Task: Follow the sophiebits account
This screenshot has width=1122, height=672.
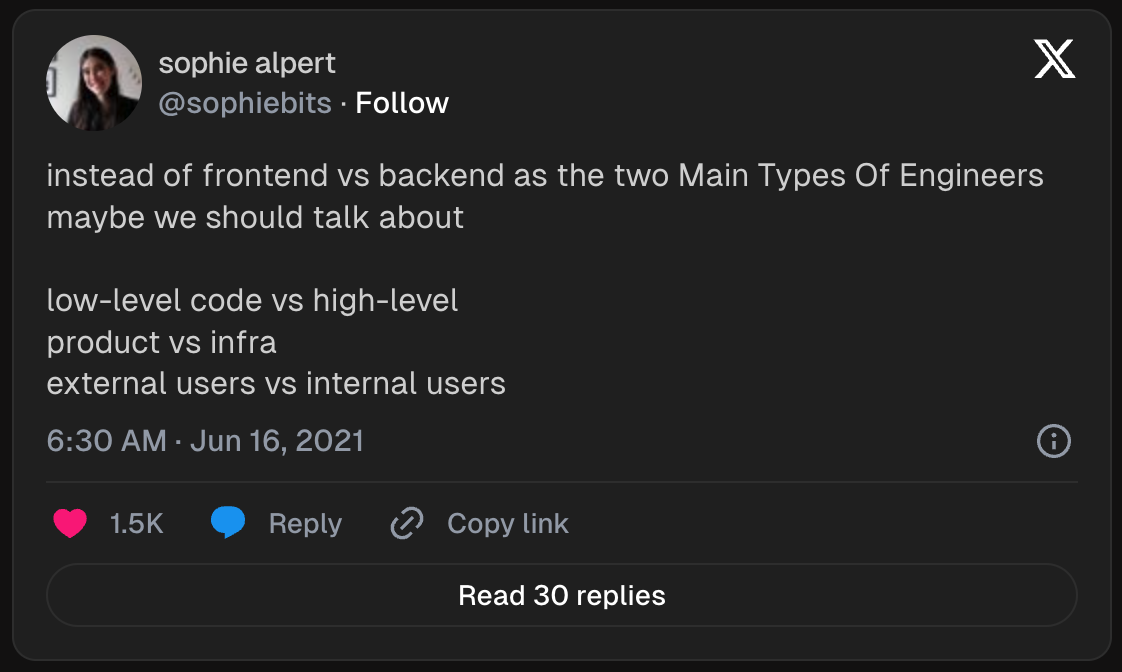Action: pyautogui.click(x=402, y=103)
